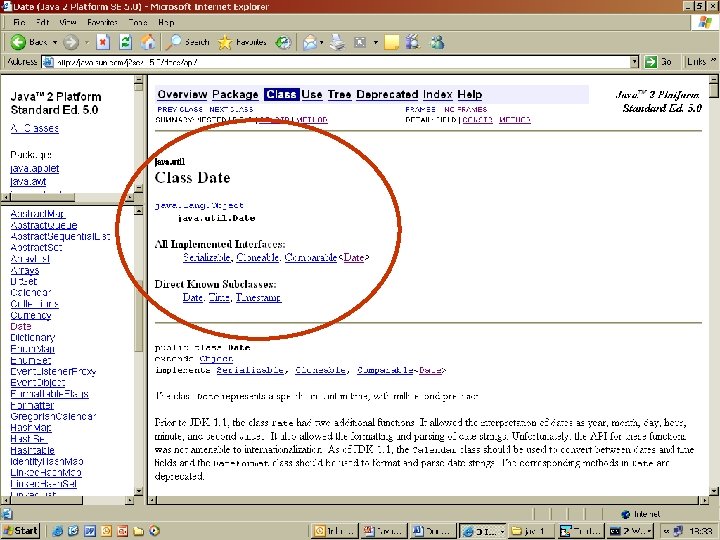Click inside the address URL field
Screen dimensions: 720x540
tap(342, 62)
